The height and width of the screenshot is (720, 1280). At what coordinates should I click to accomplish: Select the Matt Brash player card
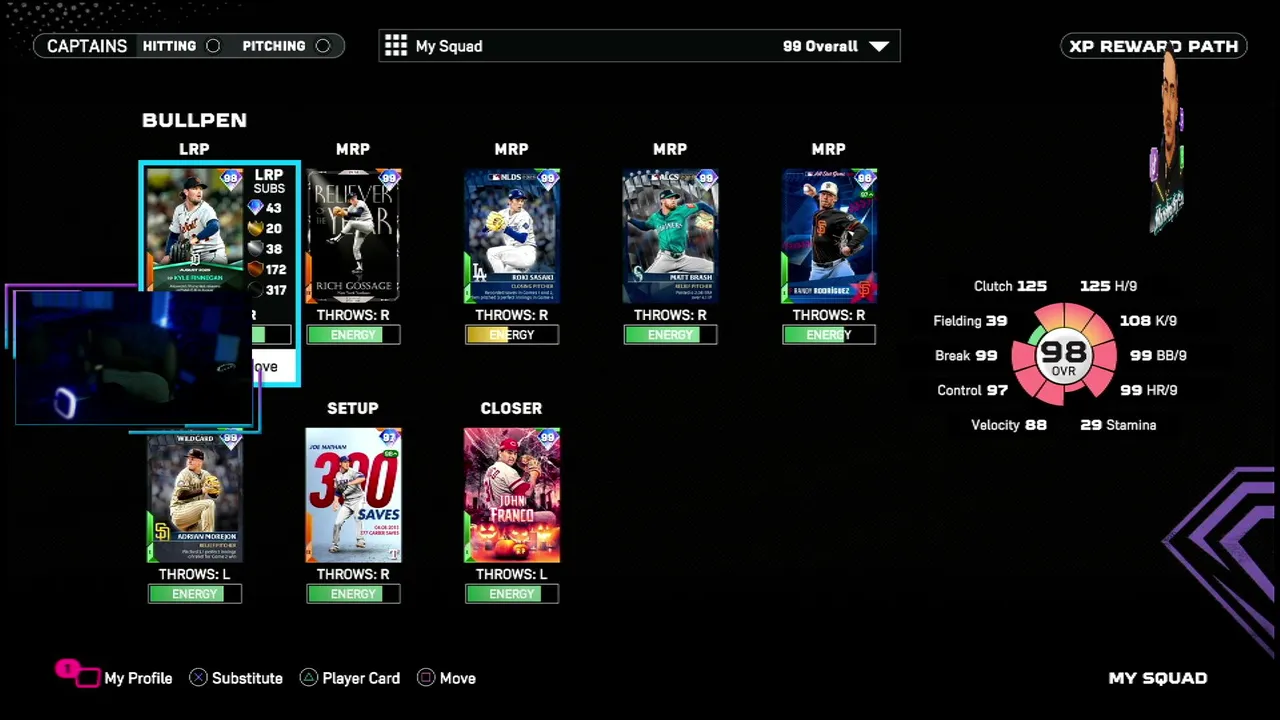[670, 236]
